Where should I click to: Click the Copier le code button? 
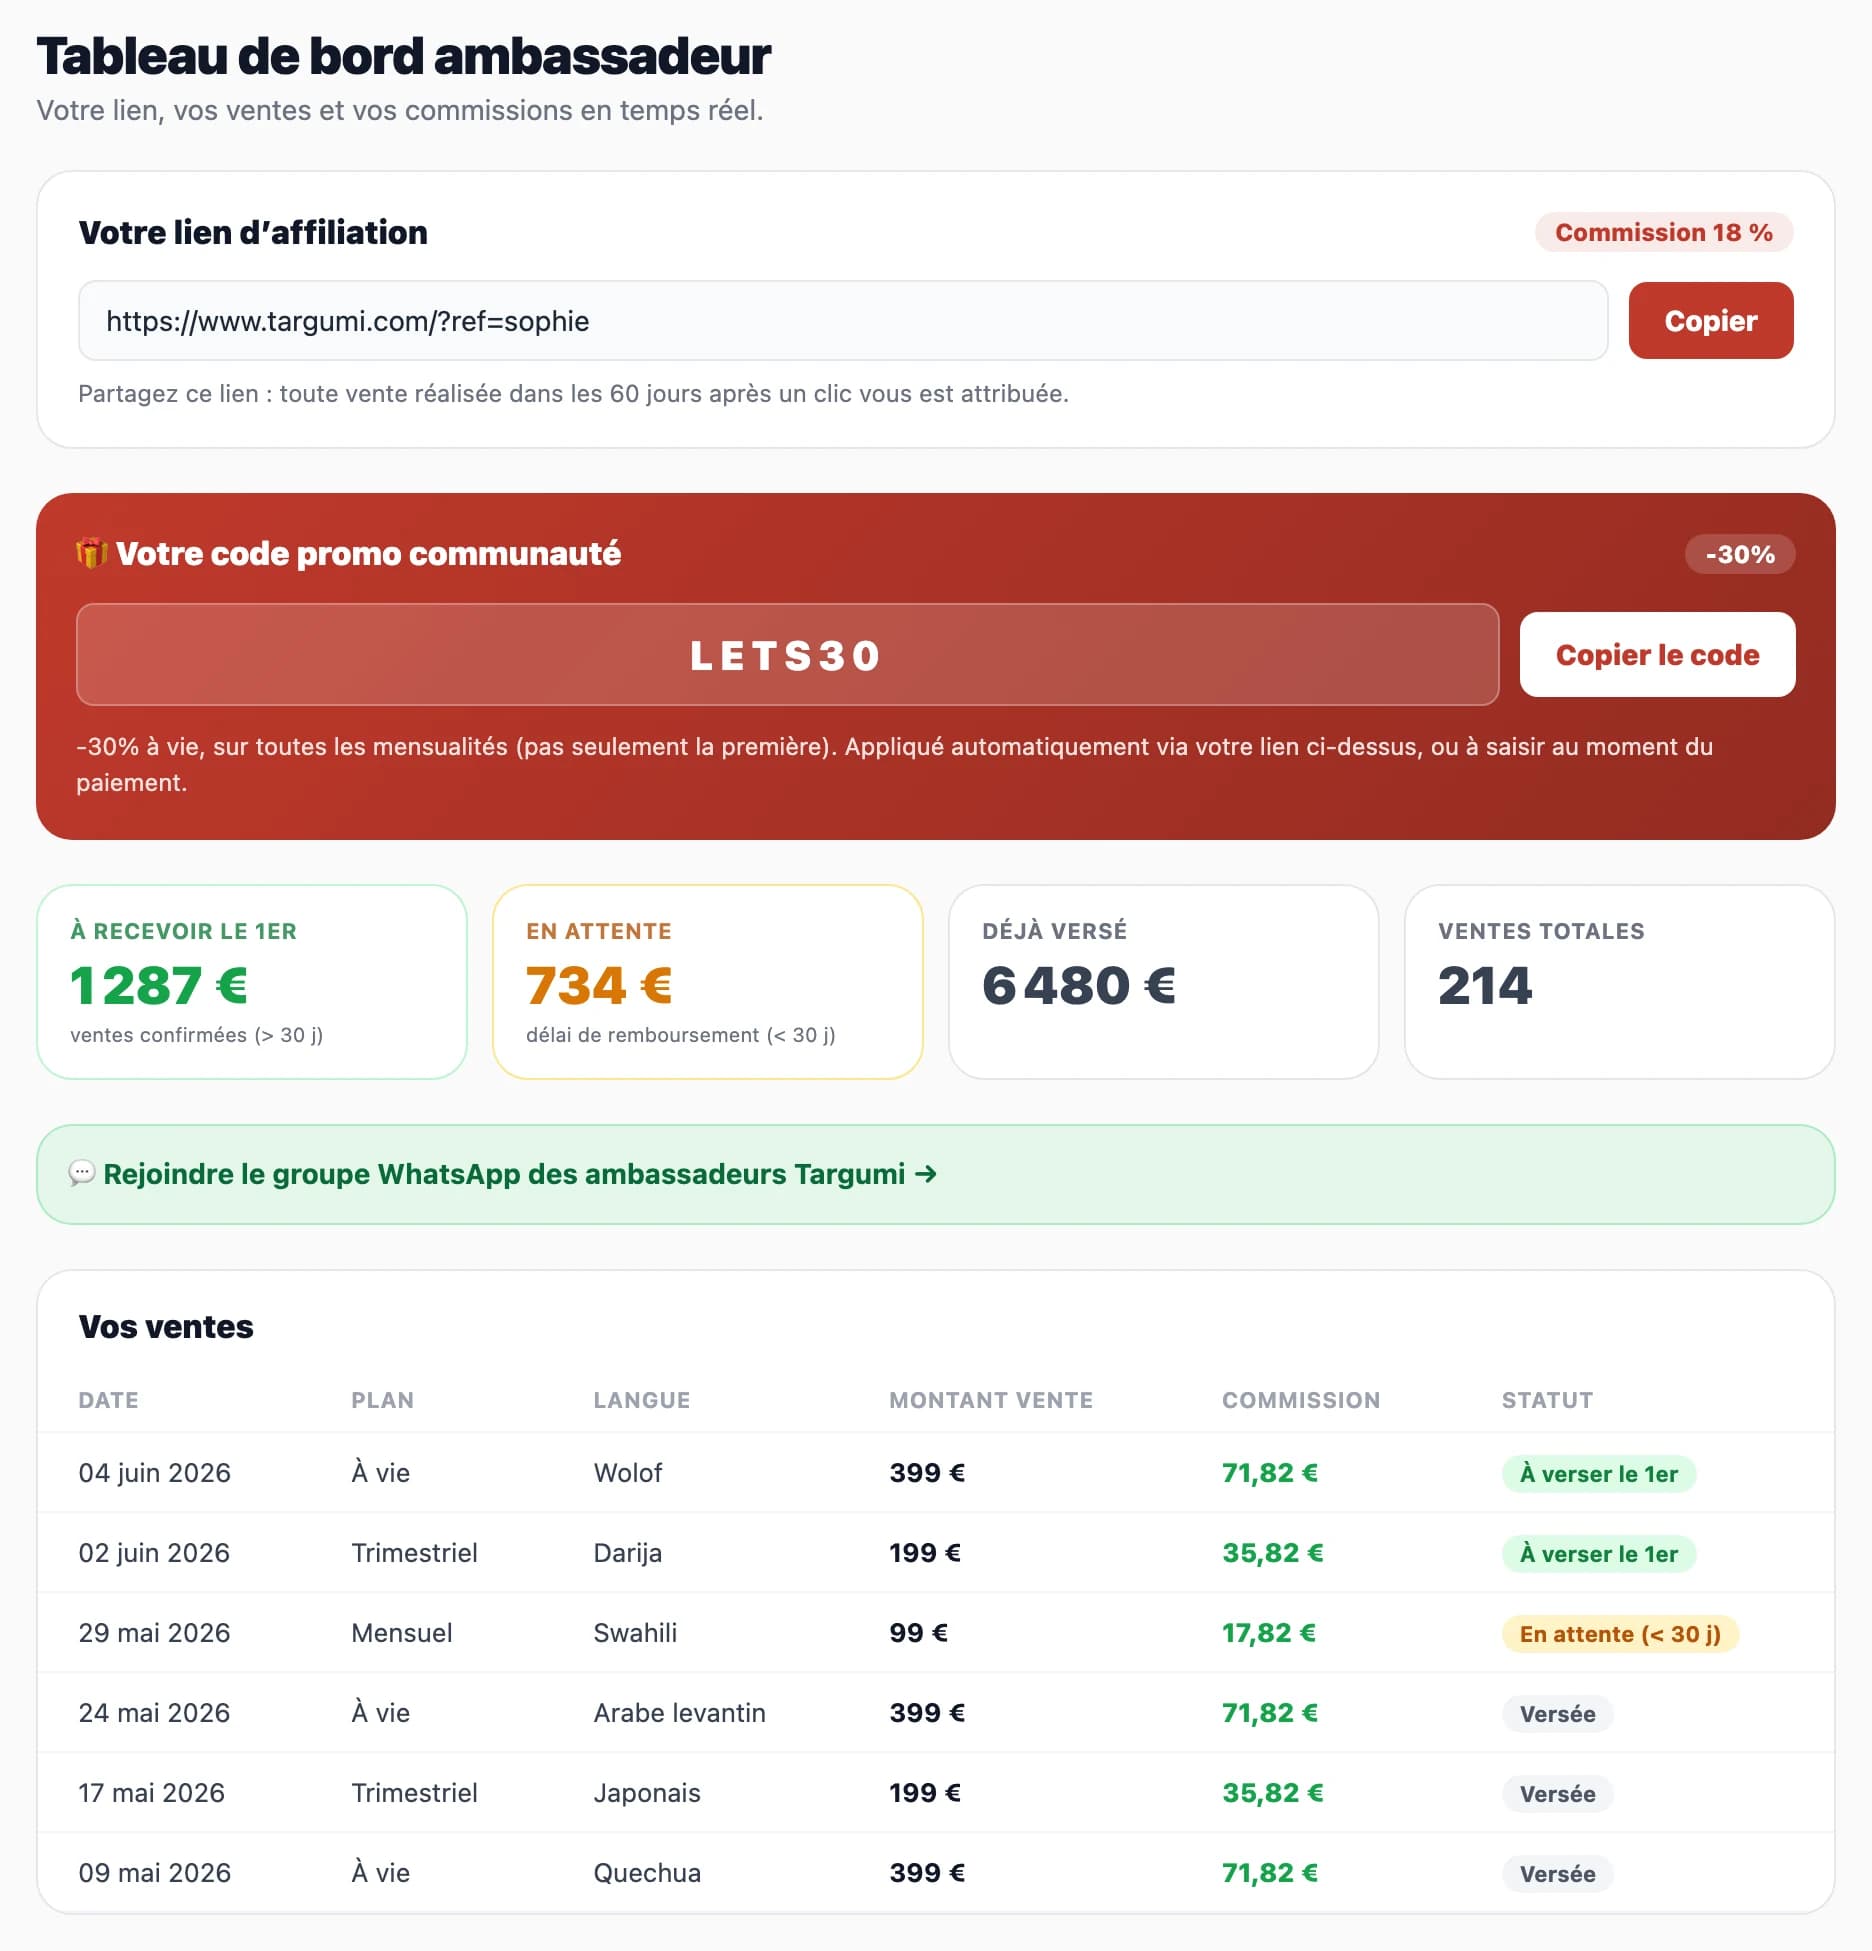tap(1657, 655)
